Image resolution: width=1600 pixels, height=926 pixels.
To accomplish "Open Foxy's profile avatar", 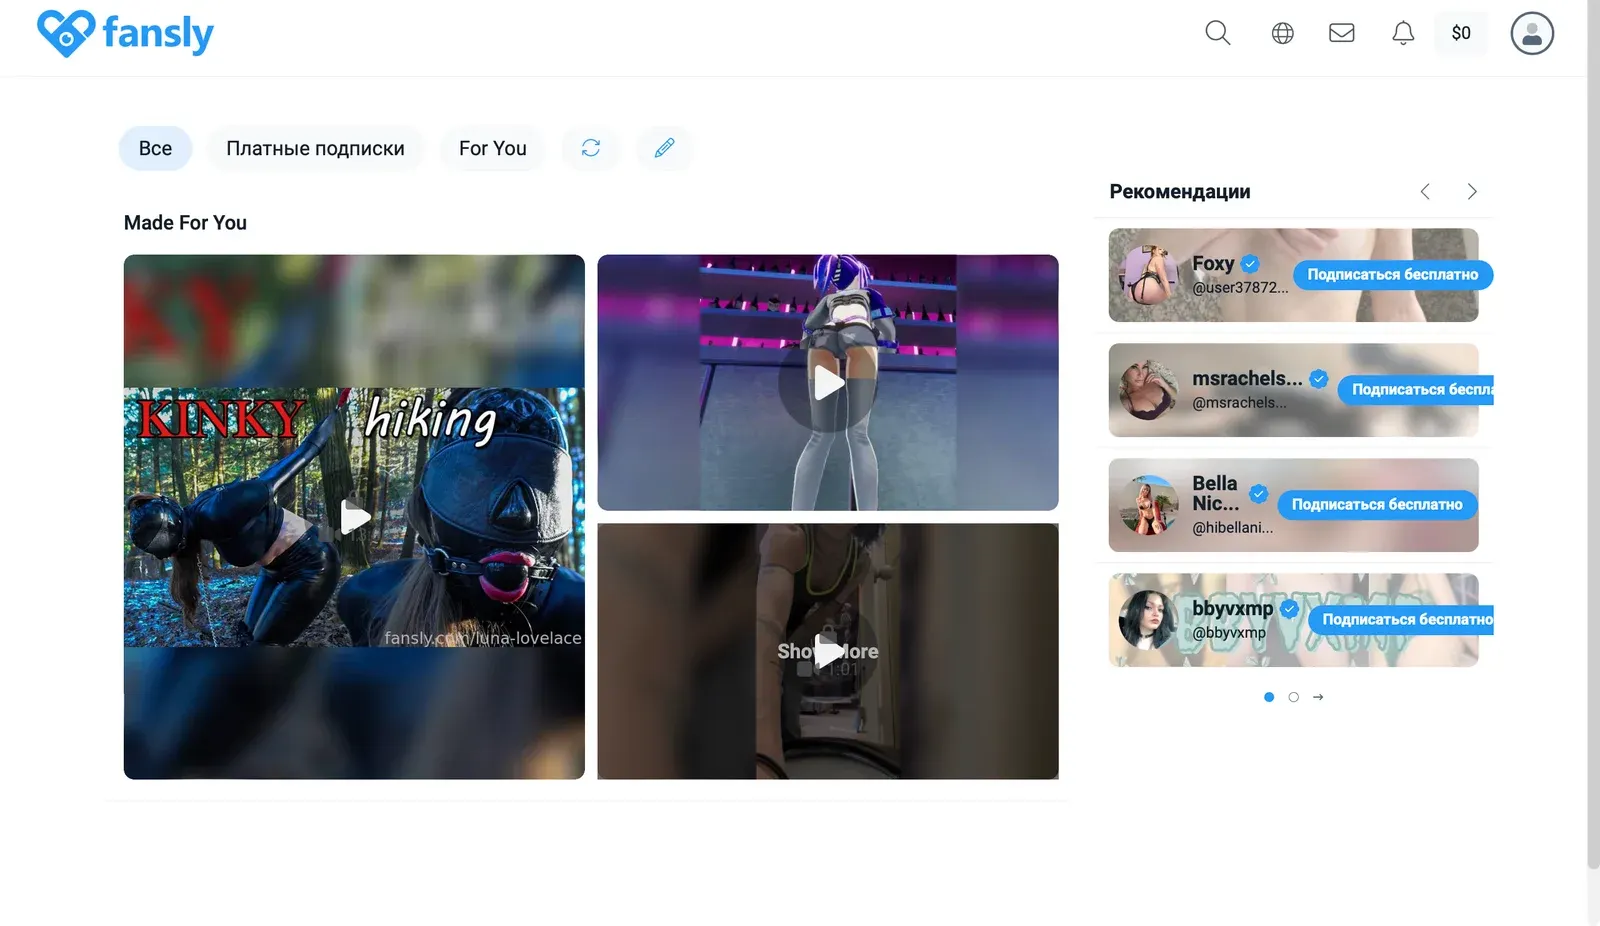I will 1148,275.
